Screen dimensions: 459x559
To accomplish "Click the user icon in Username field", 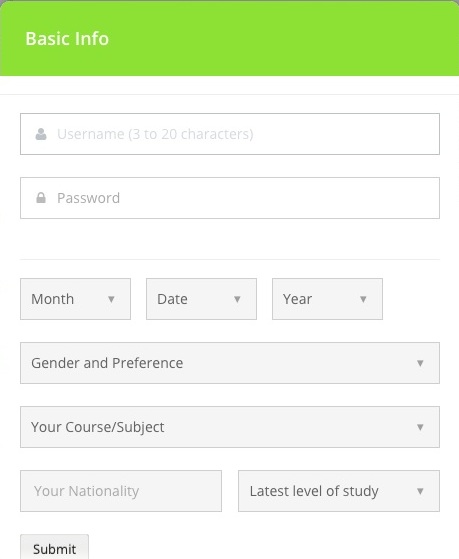I will 41,134.
